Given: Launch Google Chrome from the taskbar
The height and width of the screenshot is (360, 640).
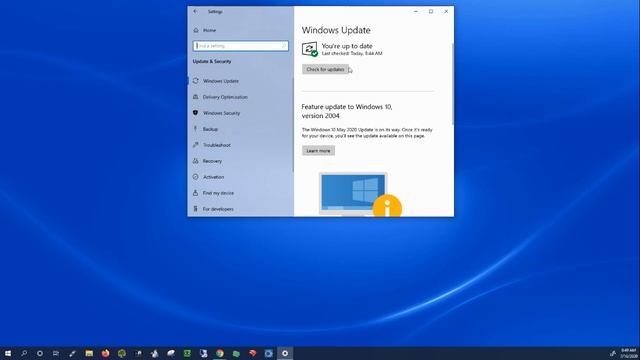Looking at the screenshot, I should (x=220, y=353).
